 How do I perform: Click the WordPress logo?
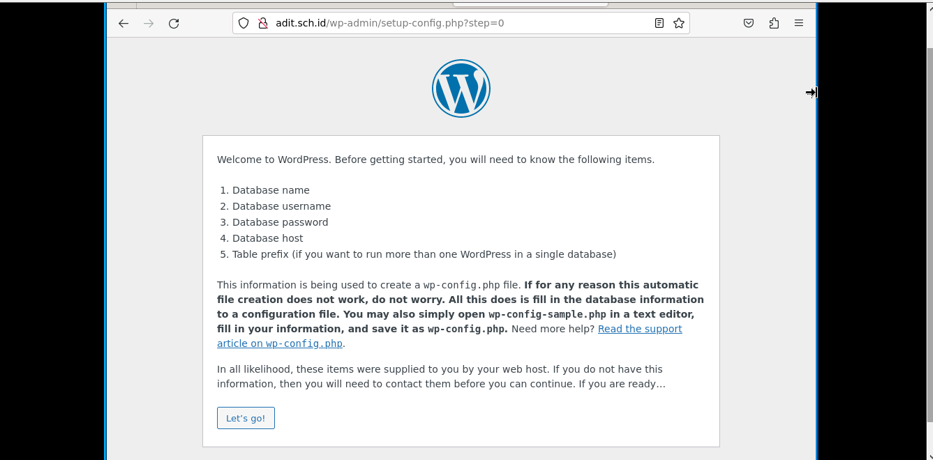click(461, 88)
